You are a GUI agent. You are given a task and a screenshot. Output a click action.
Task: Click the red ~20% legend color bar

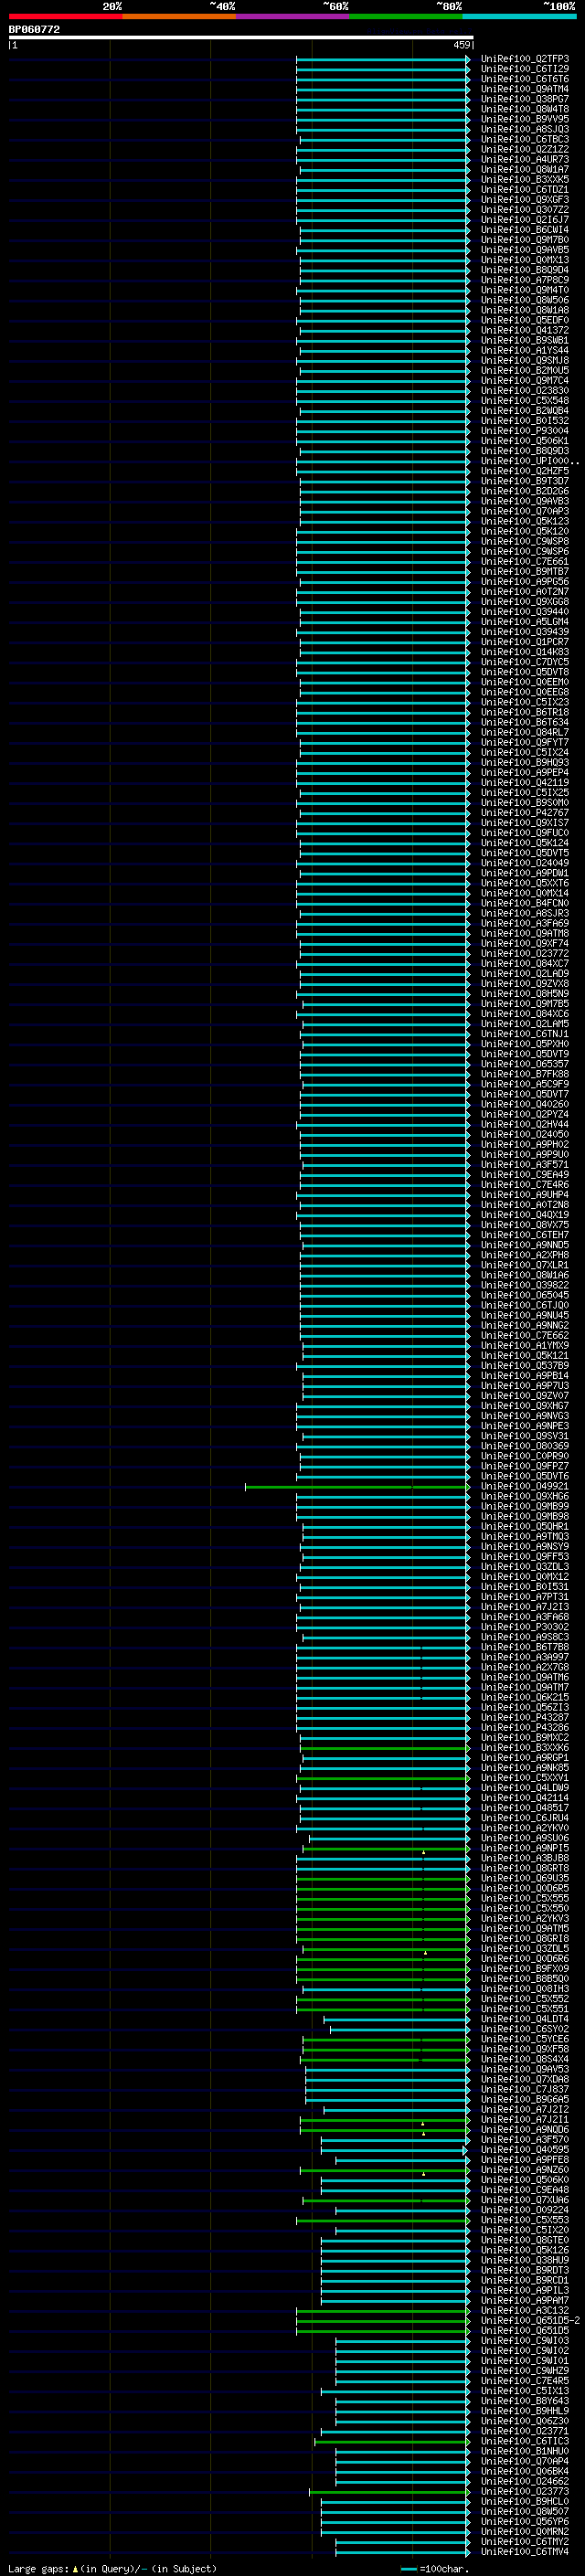[x=65, y=16]
